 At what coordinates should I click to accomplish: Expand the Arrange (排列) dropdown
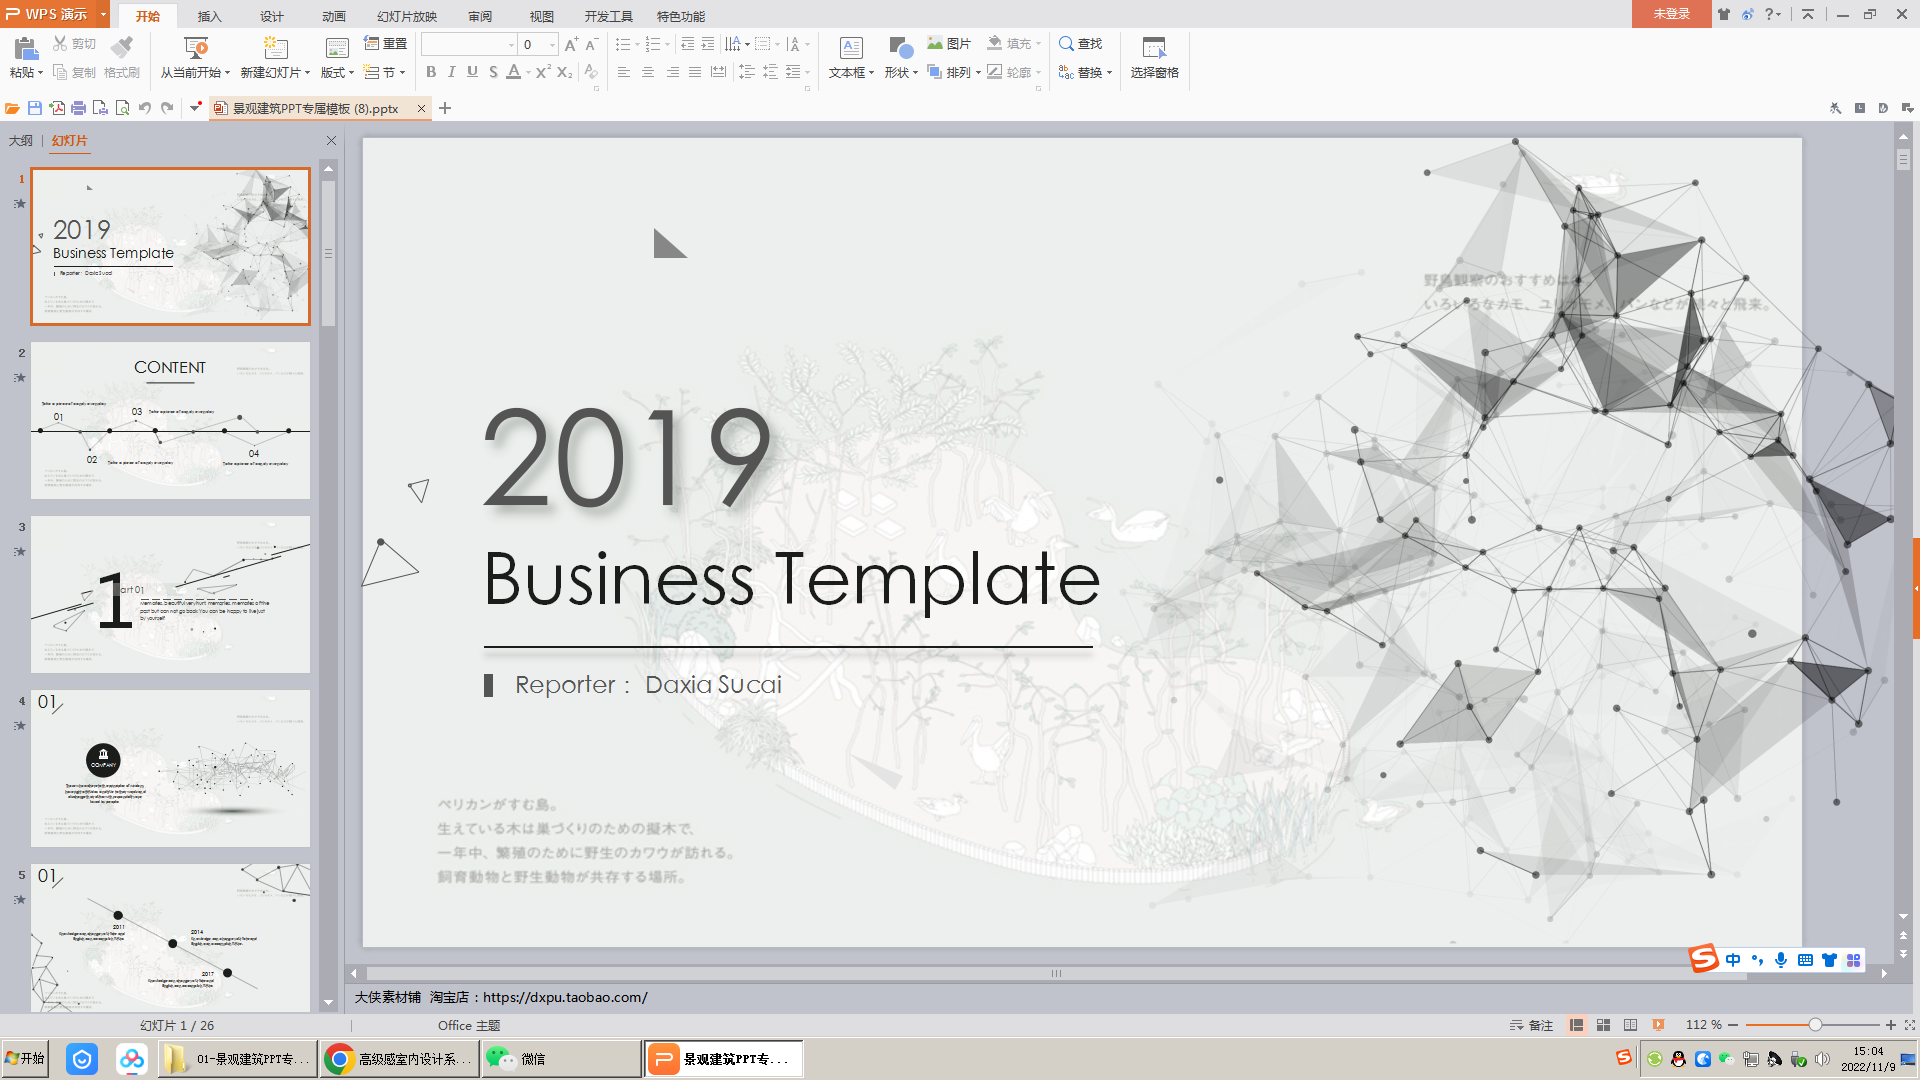977,72
